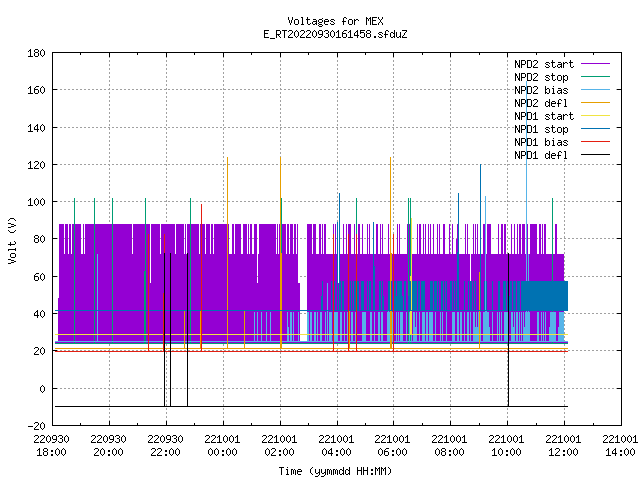Image resolution: width=640 pixels, height=480 pixels.
Task: Click the light blue NPD2 bias legend line
Action: click(596, 90)
